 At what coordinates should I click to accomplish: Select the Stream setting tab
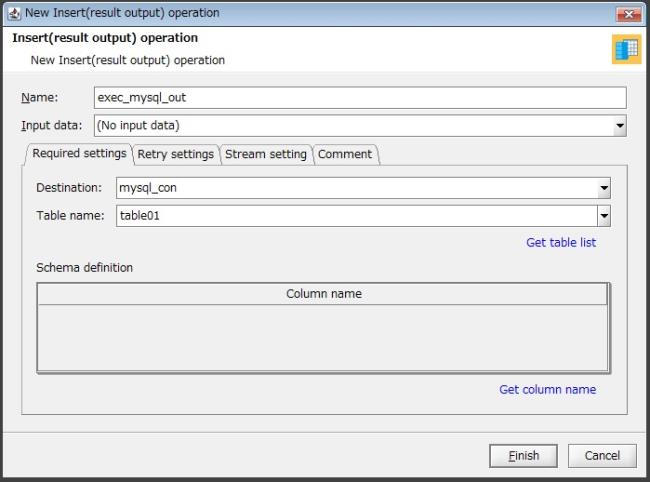point(265,154)
